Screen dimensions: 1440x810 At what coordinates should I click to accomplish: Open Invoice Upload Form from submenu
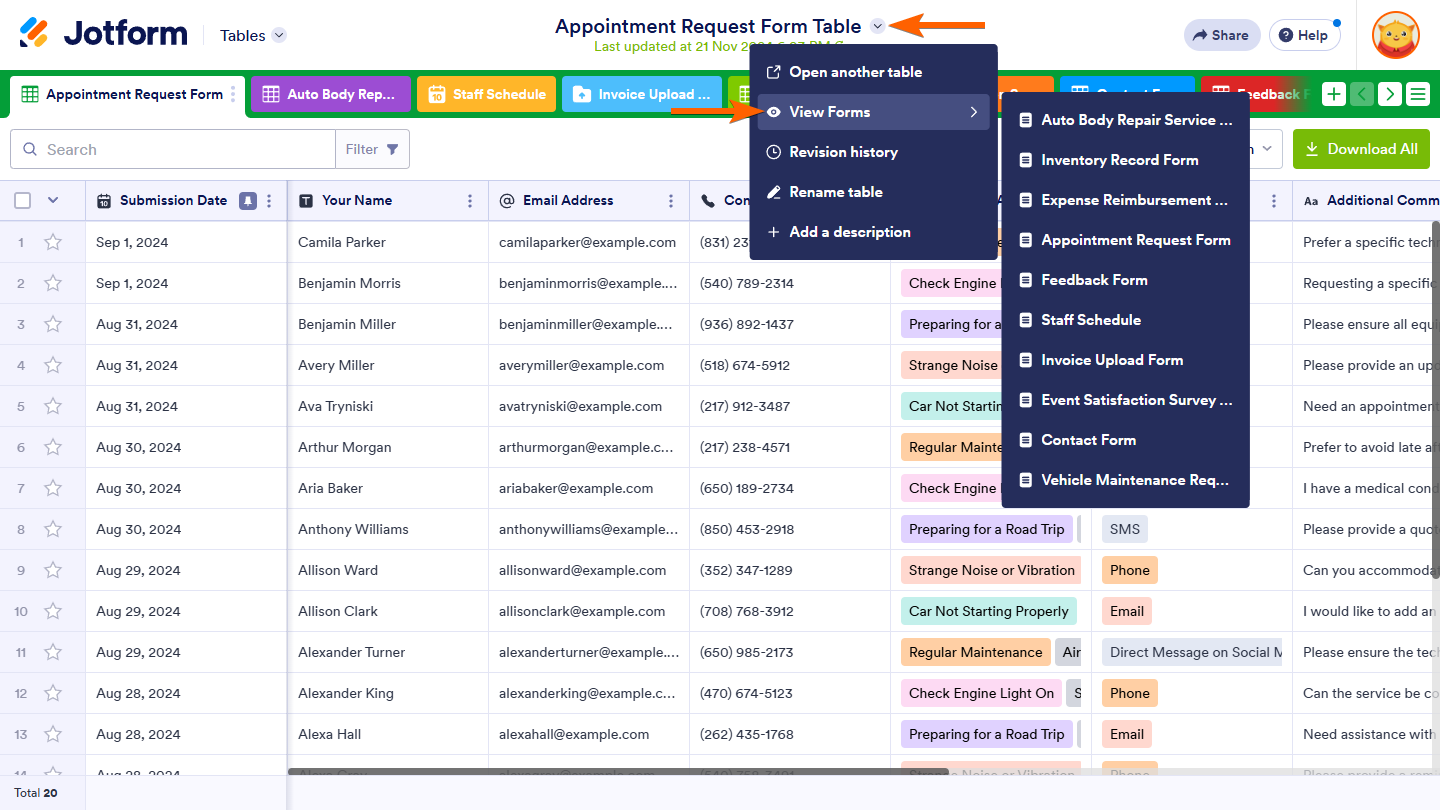click(1125, 360)
